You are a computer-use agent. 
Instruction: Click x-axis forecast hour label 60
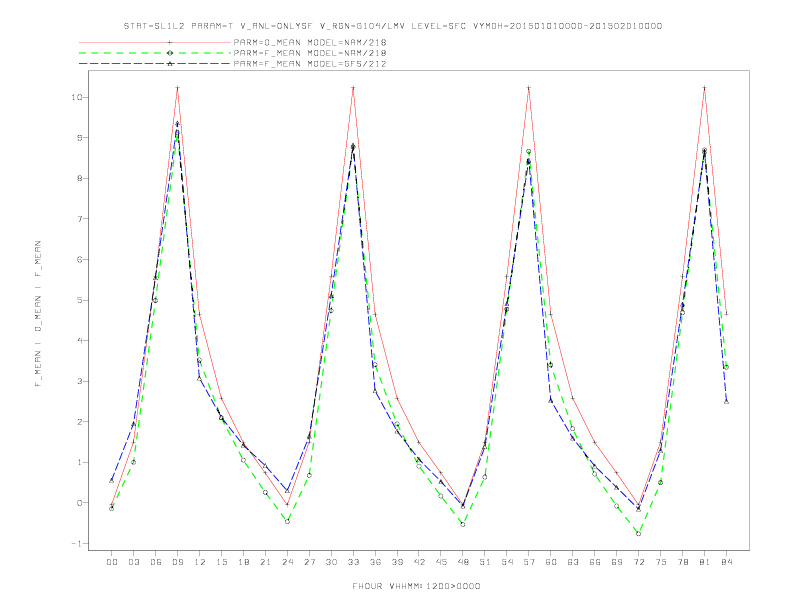[551, 562]
